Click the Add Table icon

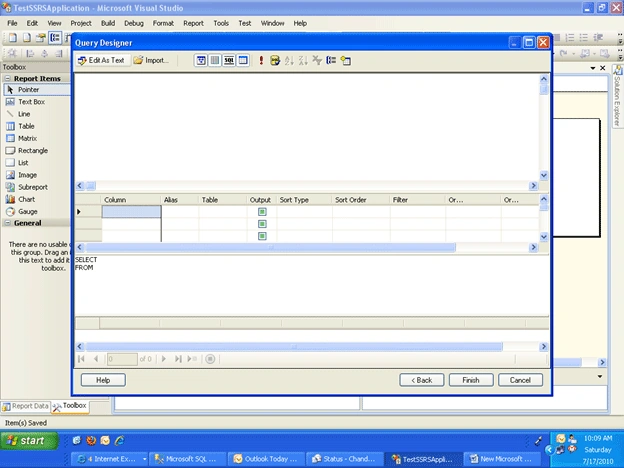(x=345, y=60)
